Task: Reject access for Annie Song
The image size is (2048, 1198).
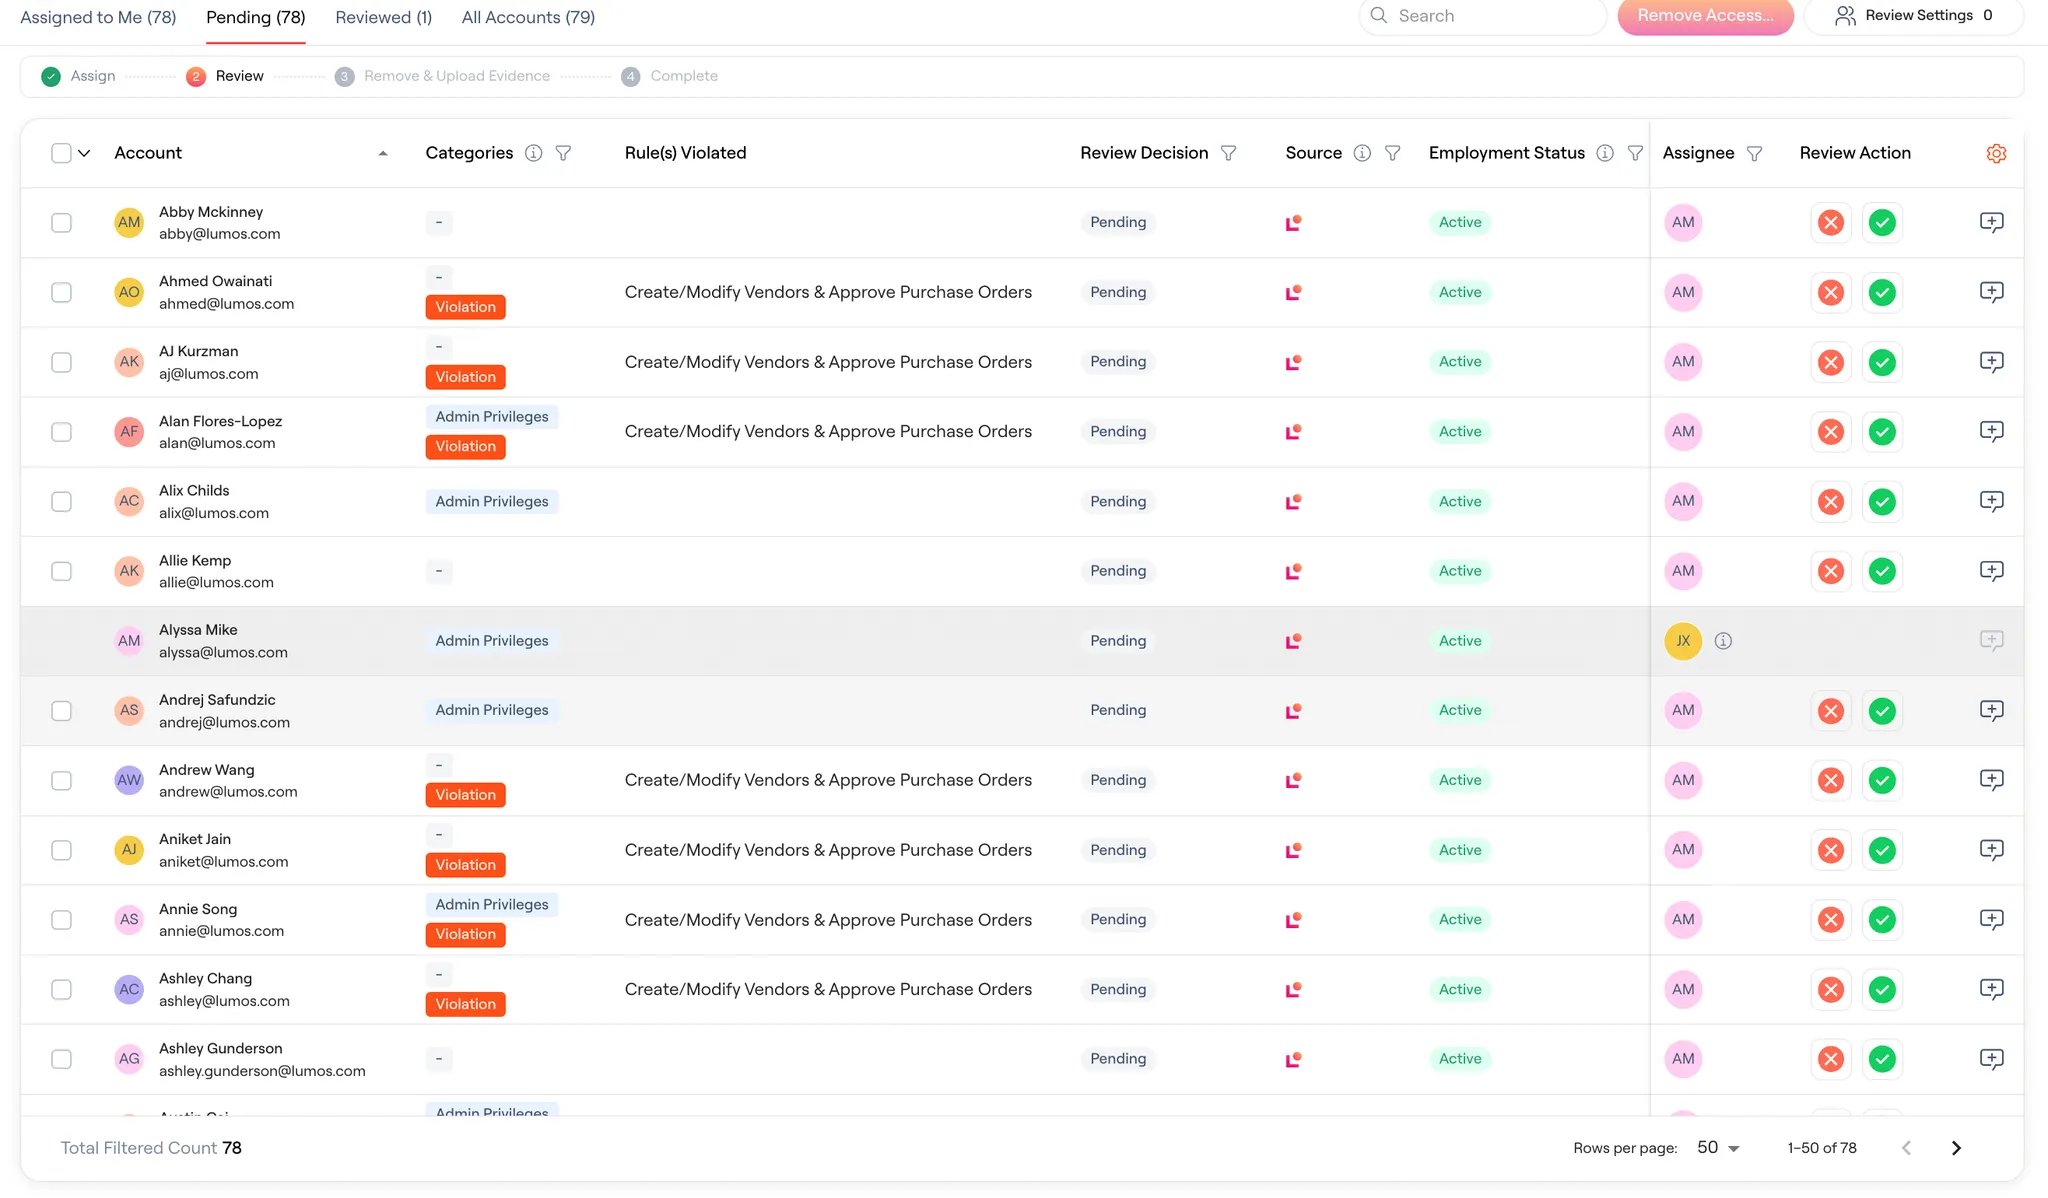Action: [1831, 920]
